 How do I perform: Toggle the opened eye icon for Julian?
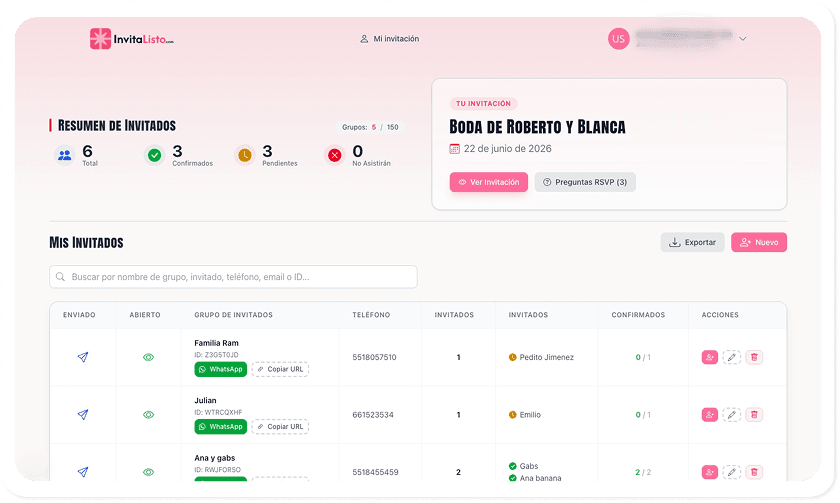pos(148,414)
